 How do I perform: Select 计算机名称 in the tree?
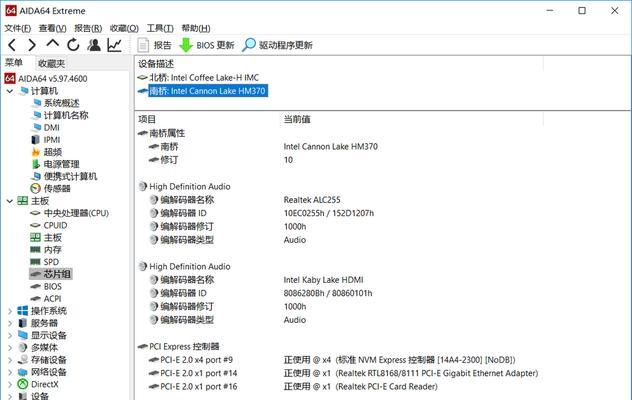(x=66, y=115)
